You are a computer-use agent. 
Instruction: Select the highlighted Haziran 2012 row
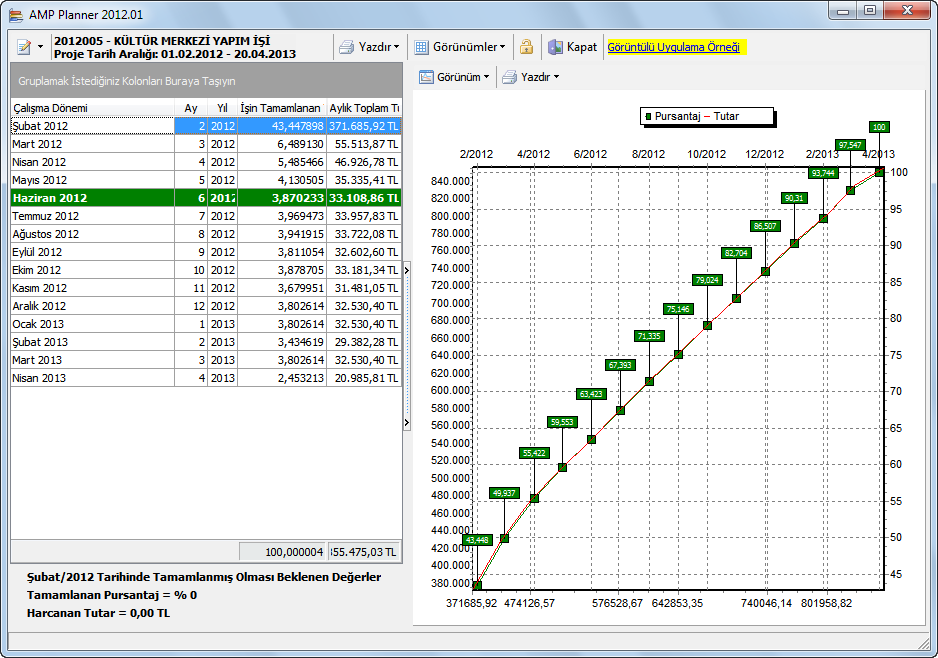point(92,198)
